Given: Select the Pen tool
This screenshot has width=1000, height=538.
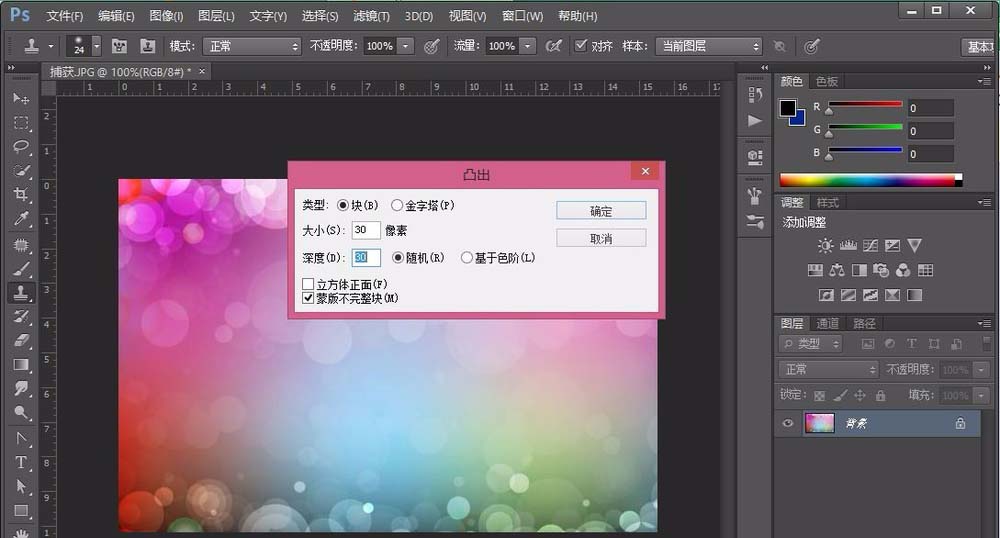Looking at the screenshot, I should click(x=20, y=439).
